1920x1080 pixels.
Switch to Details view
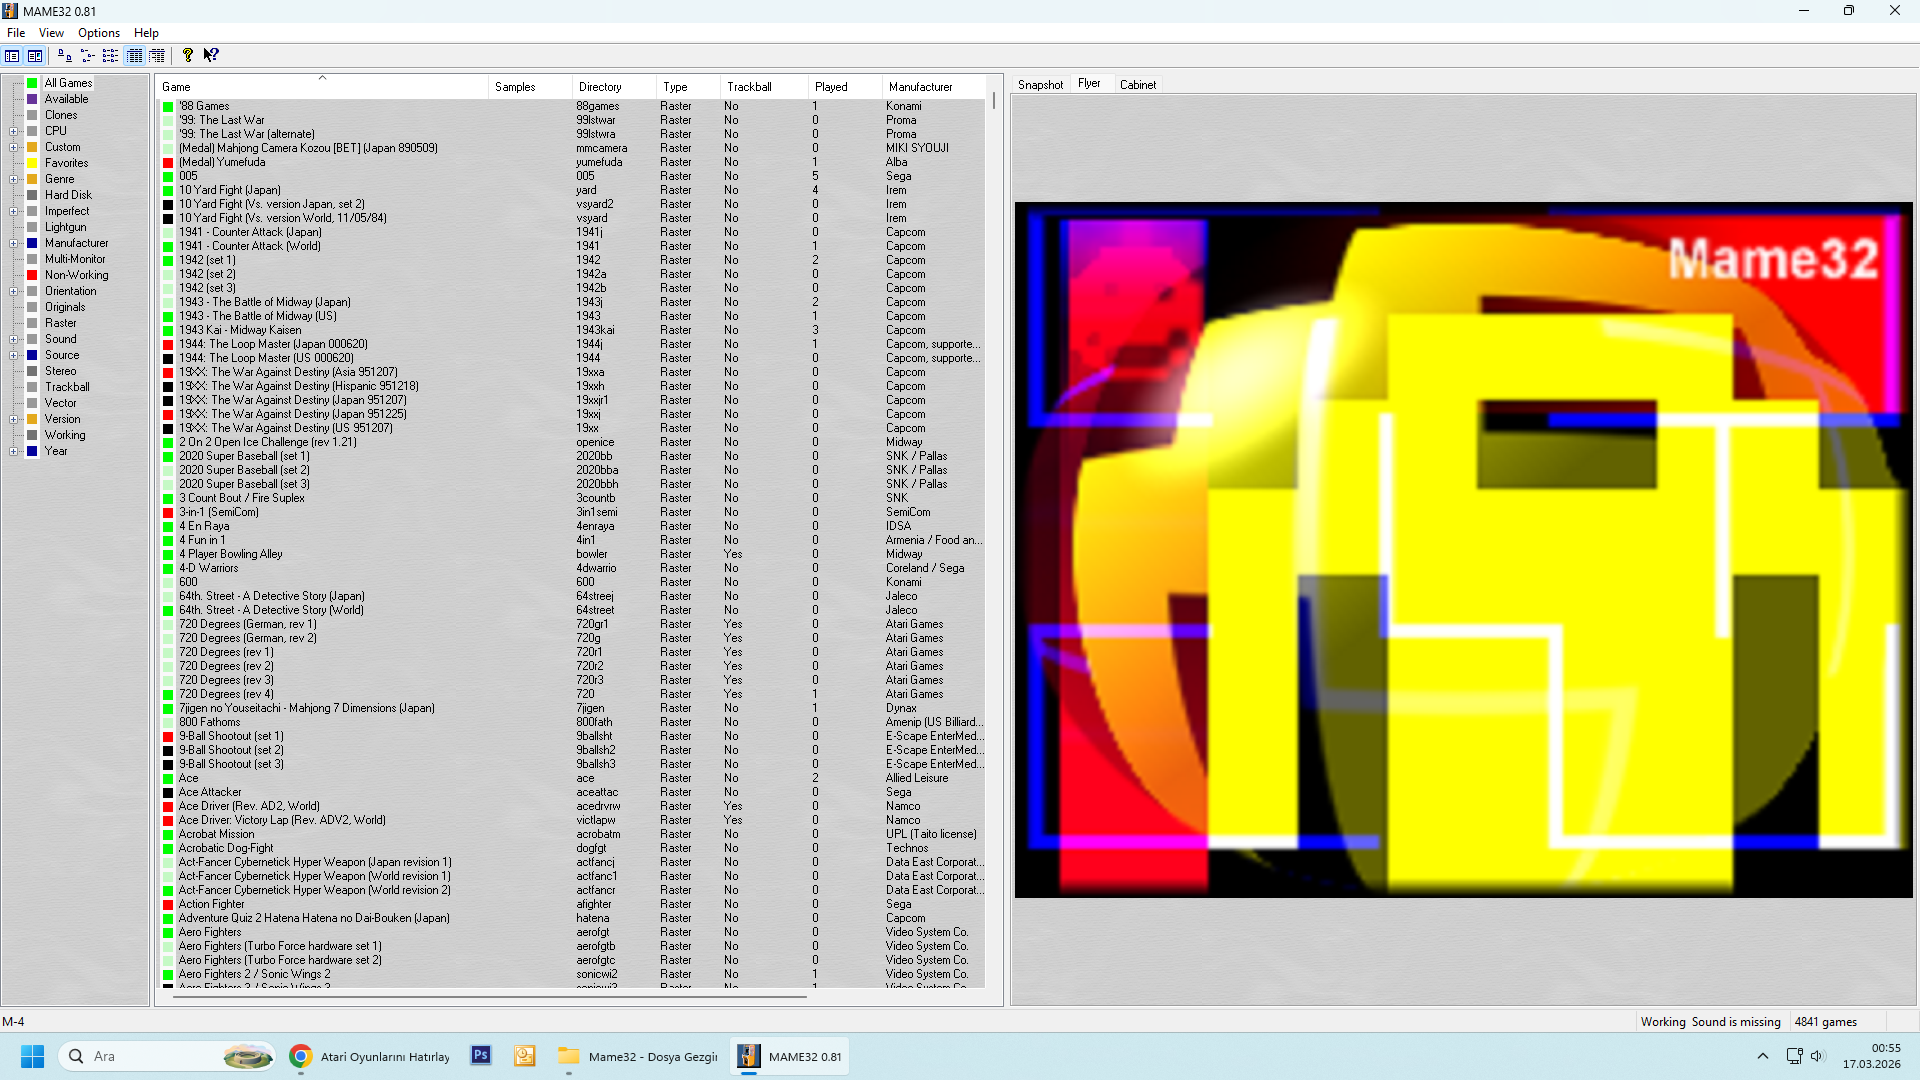pos(134,55)
